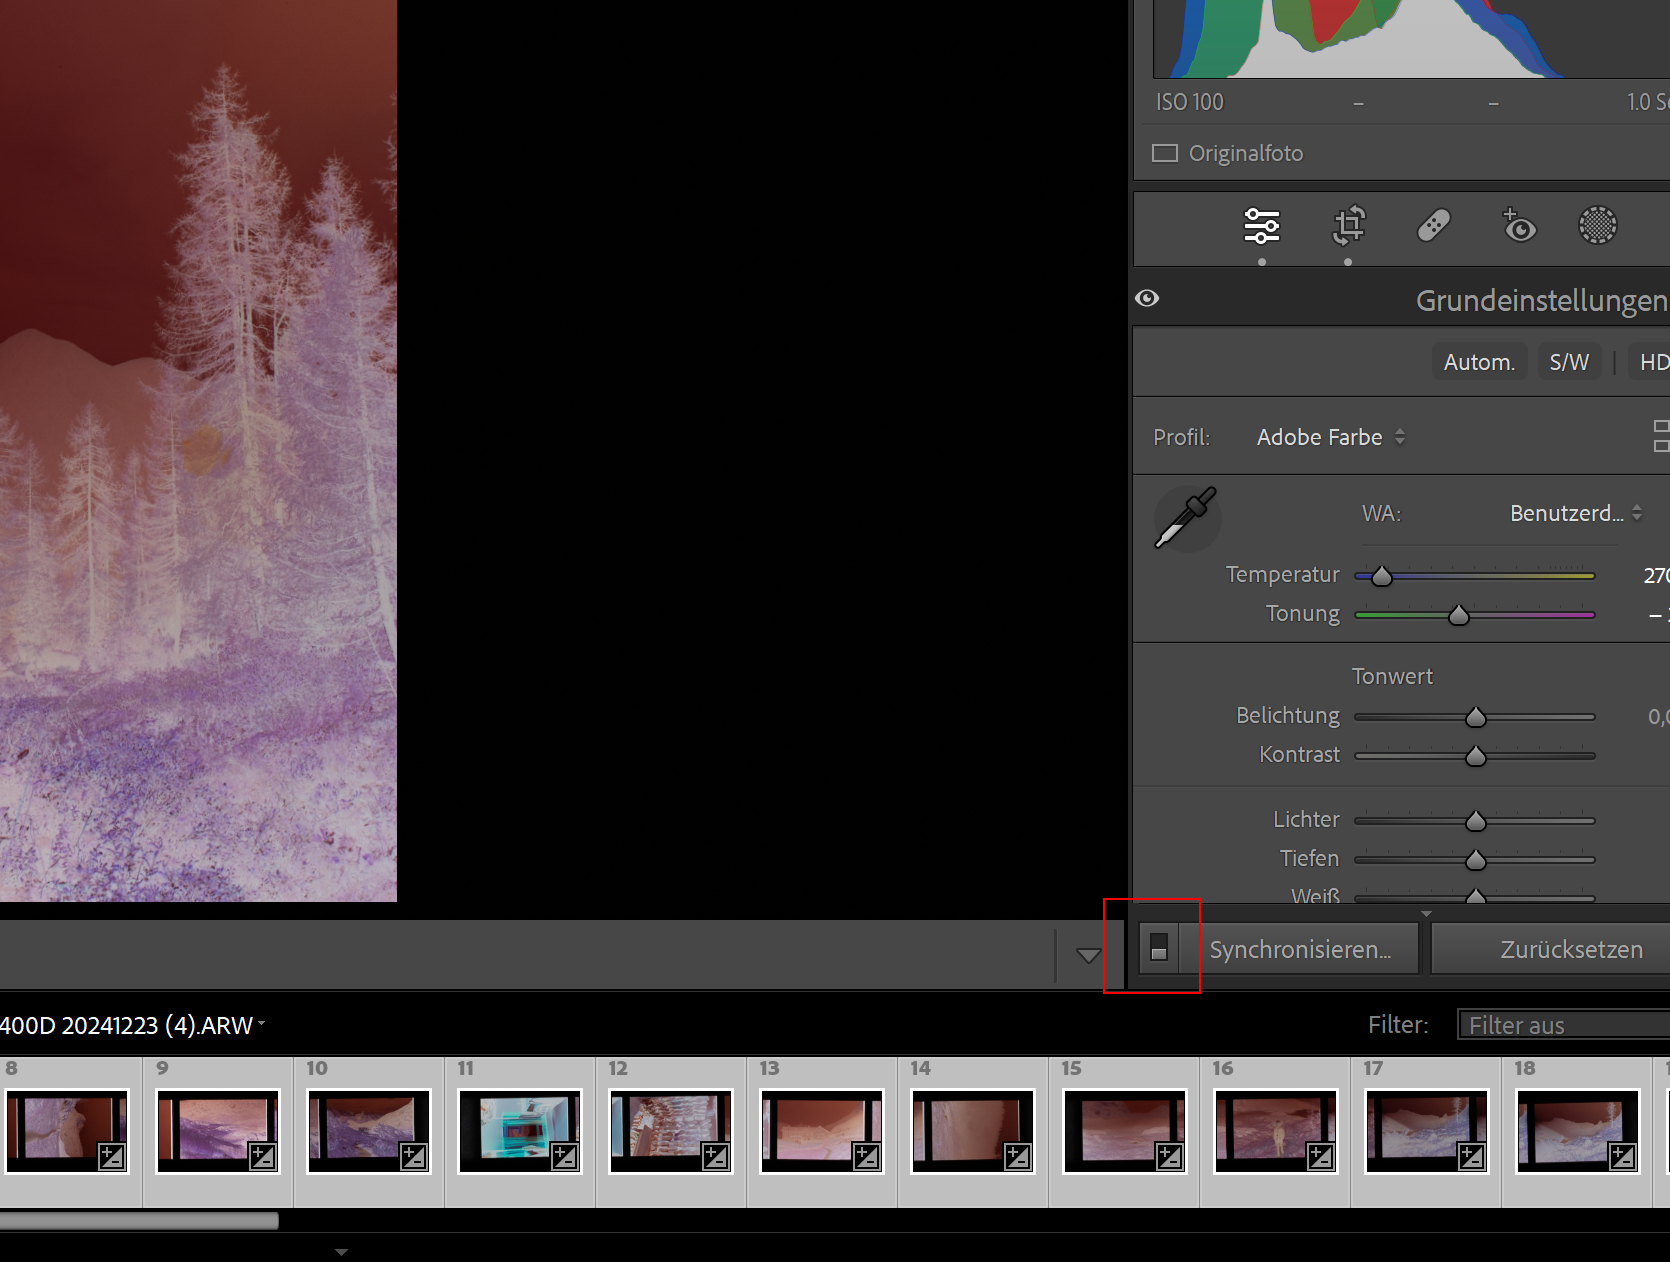1670x1262 pixels.
Task: Click the Synchronisieren... button
Action: (1300, 949)
